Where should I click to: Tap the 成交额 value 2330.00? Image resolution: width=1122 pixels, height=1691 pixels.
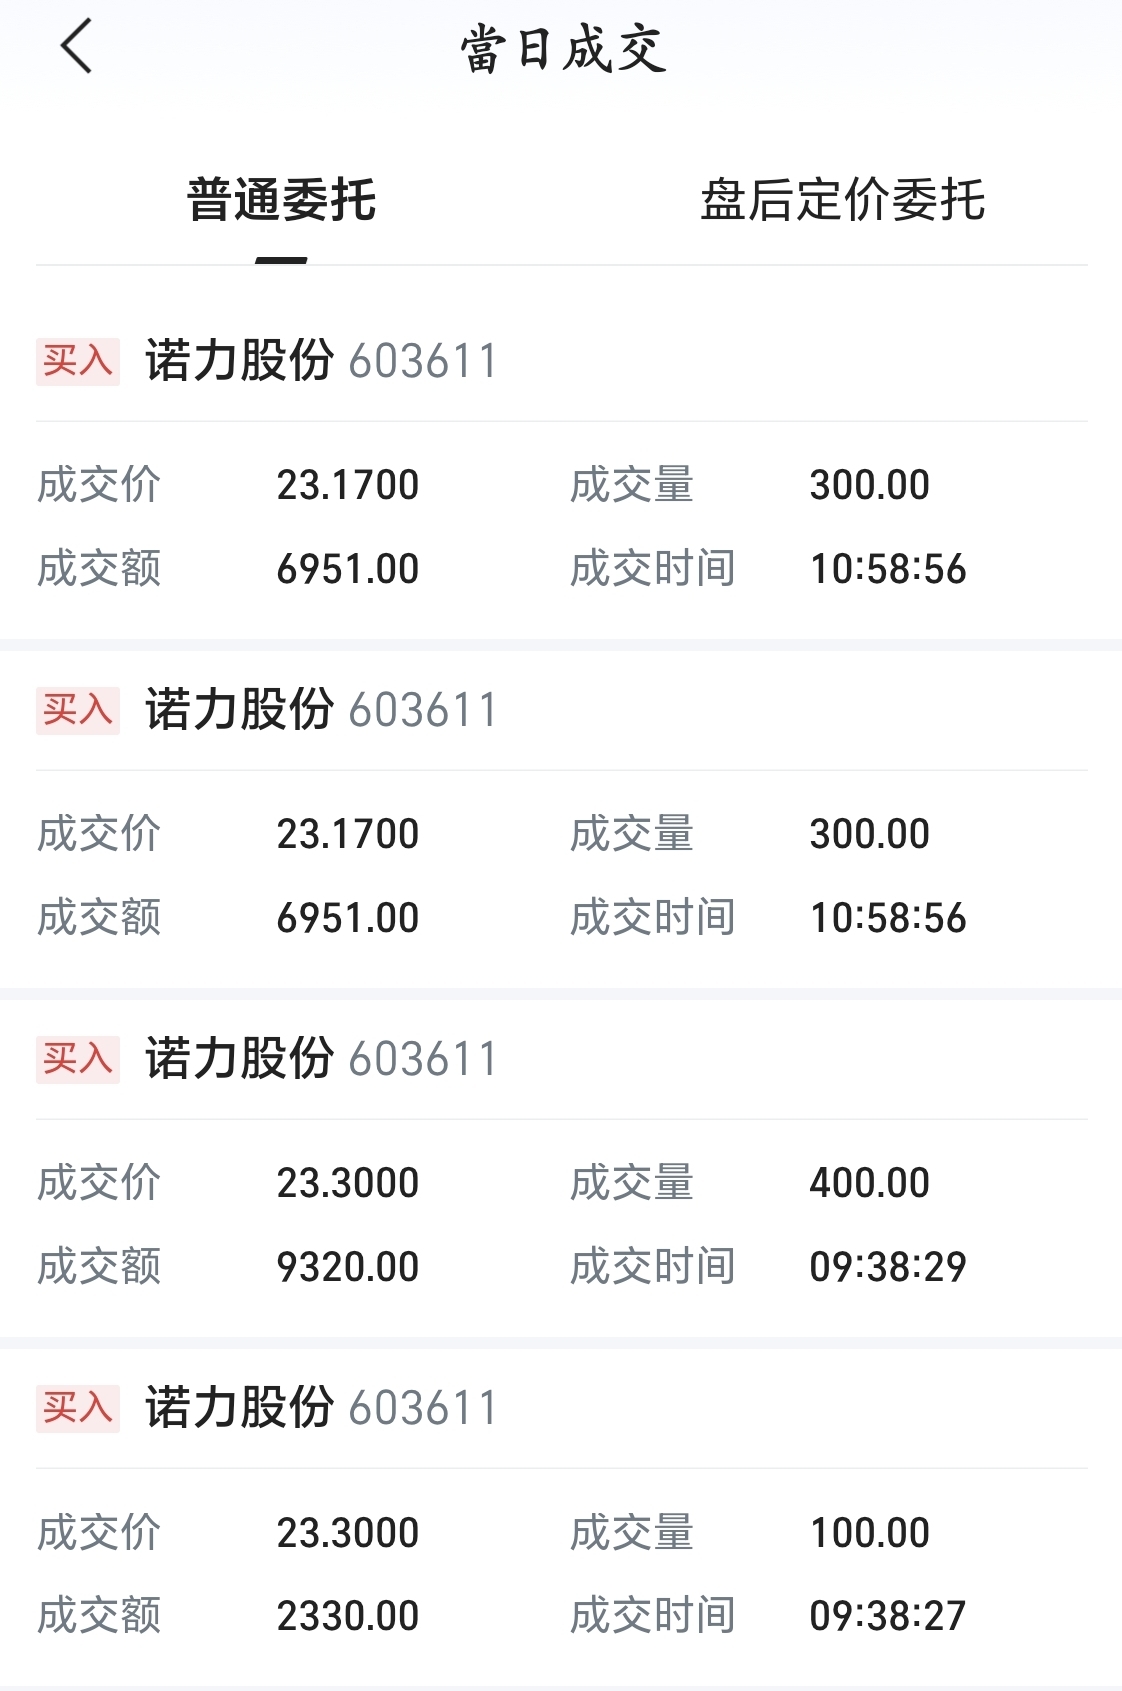click(348, 1616)
